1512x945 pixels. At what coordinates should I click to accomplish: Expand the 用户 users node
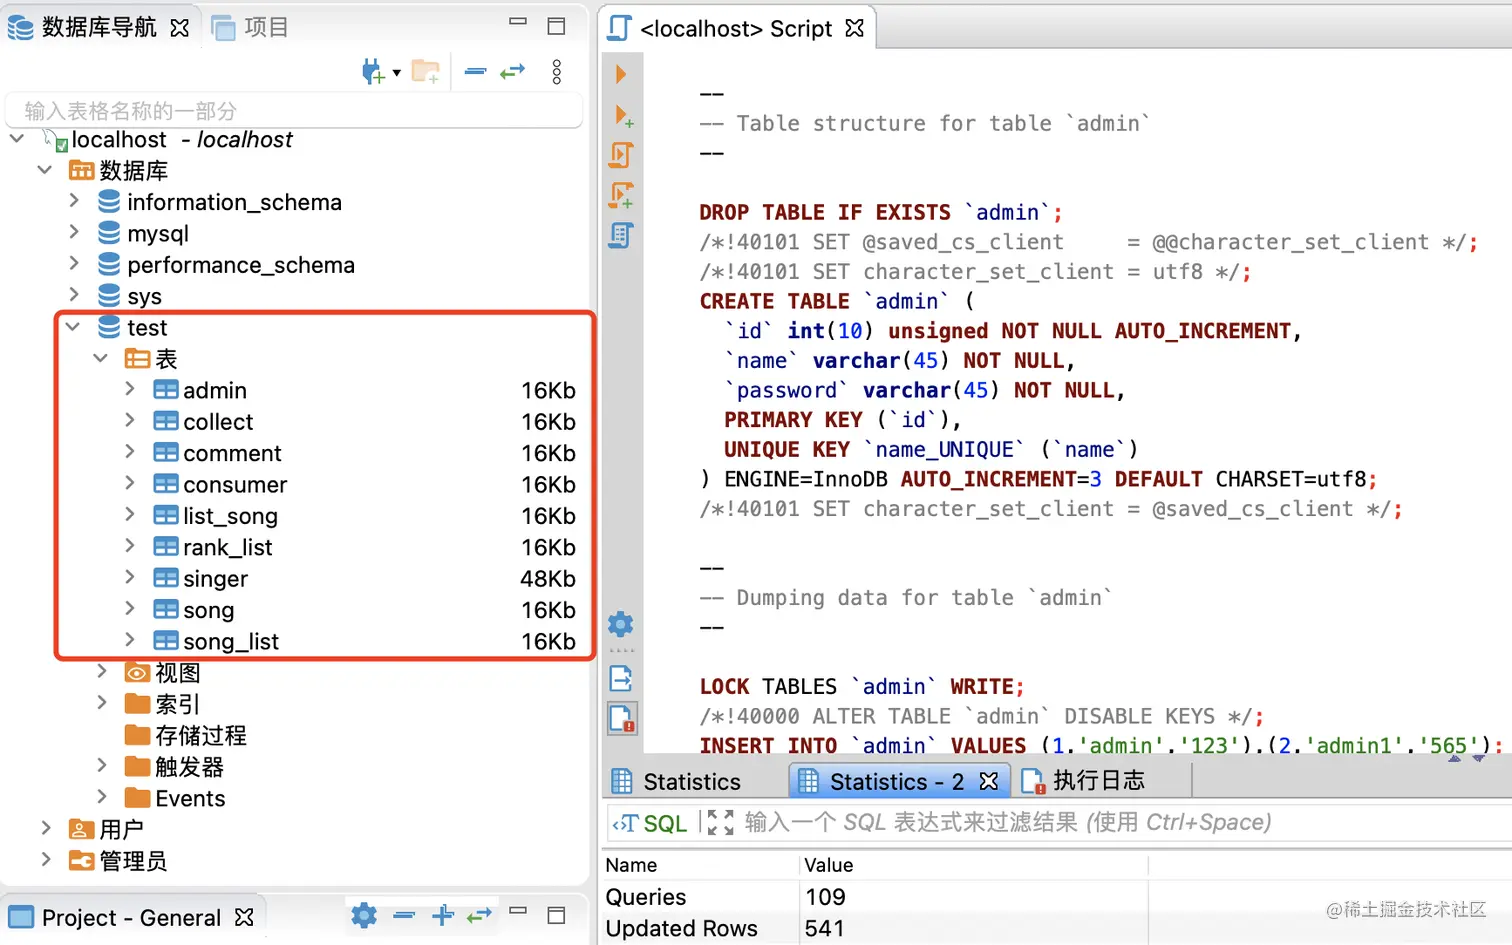(46, 829)
